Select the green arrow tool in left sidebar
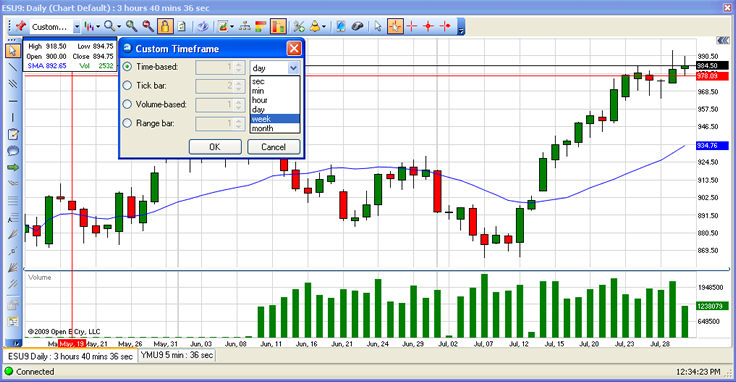736x382 pixels. point(13,167)
